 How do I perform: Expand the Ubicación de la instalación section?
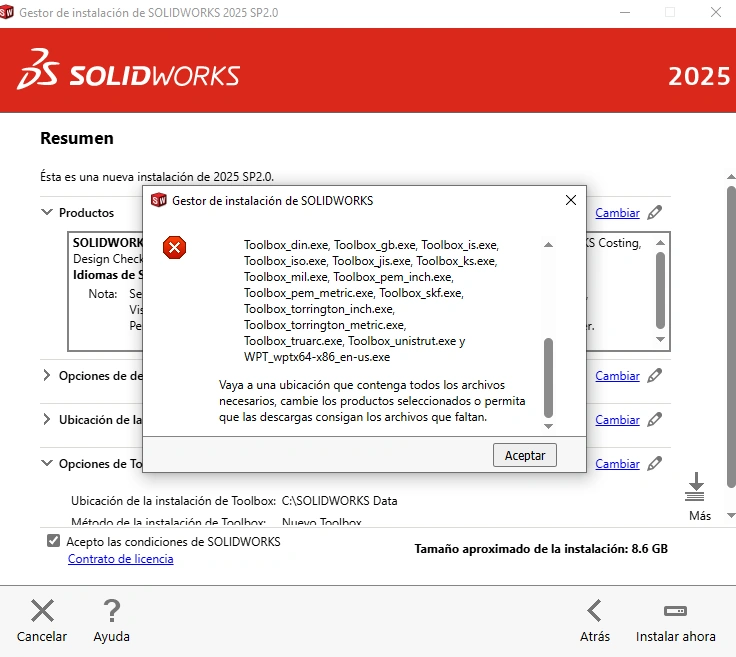(x=46, y=419)
